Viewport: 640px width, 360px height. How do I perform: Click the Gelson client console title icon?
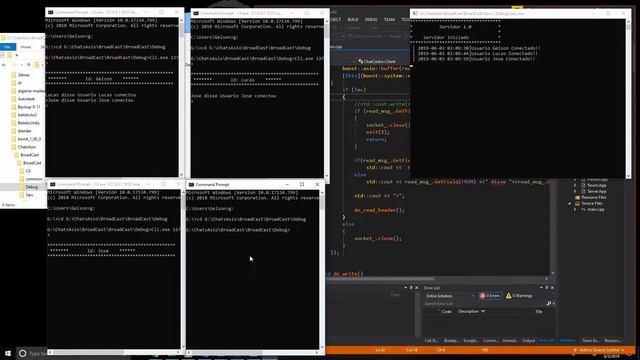pos(51,13)
